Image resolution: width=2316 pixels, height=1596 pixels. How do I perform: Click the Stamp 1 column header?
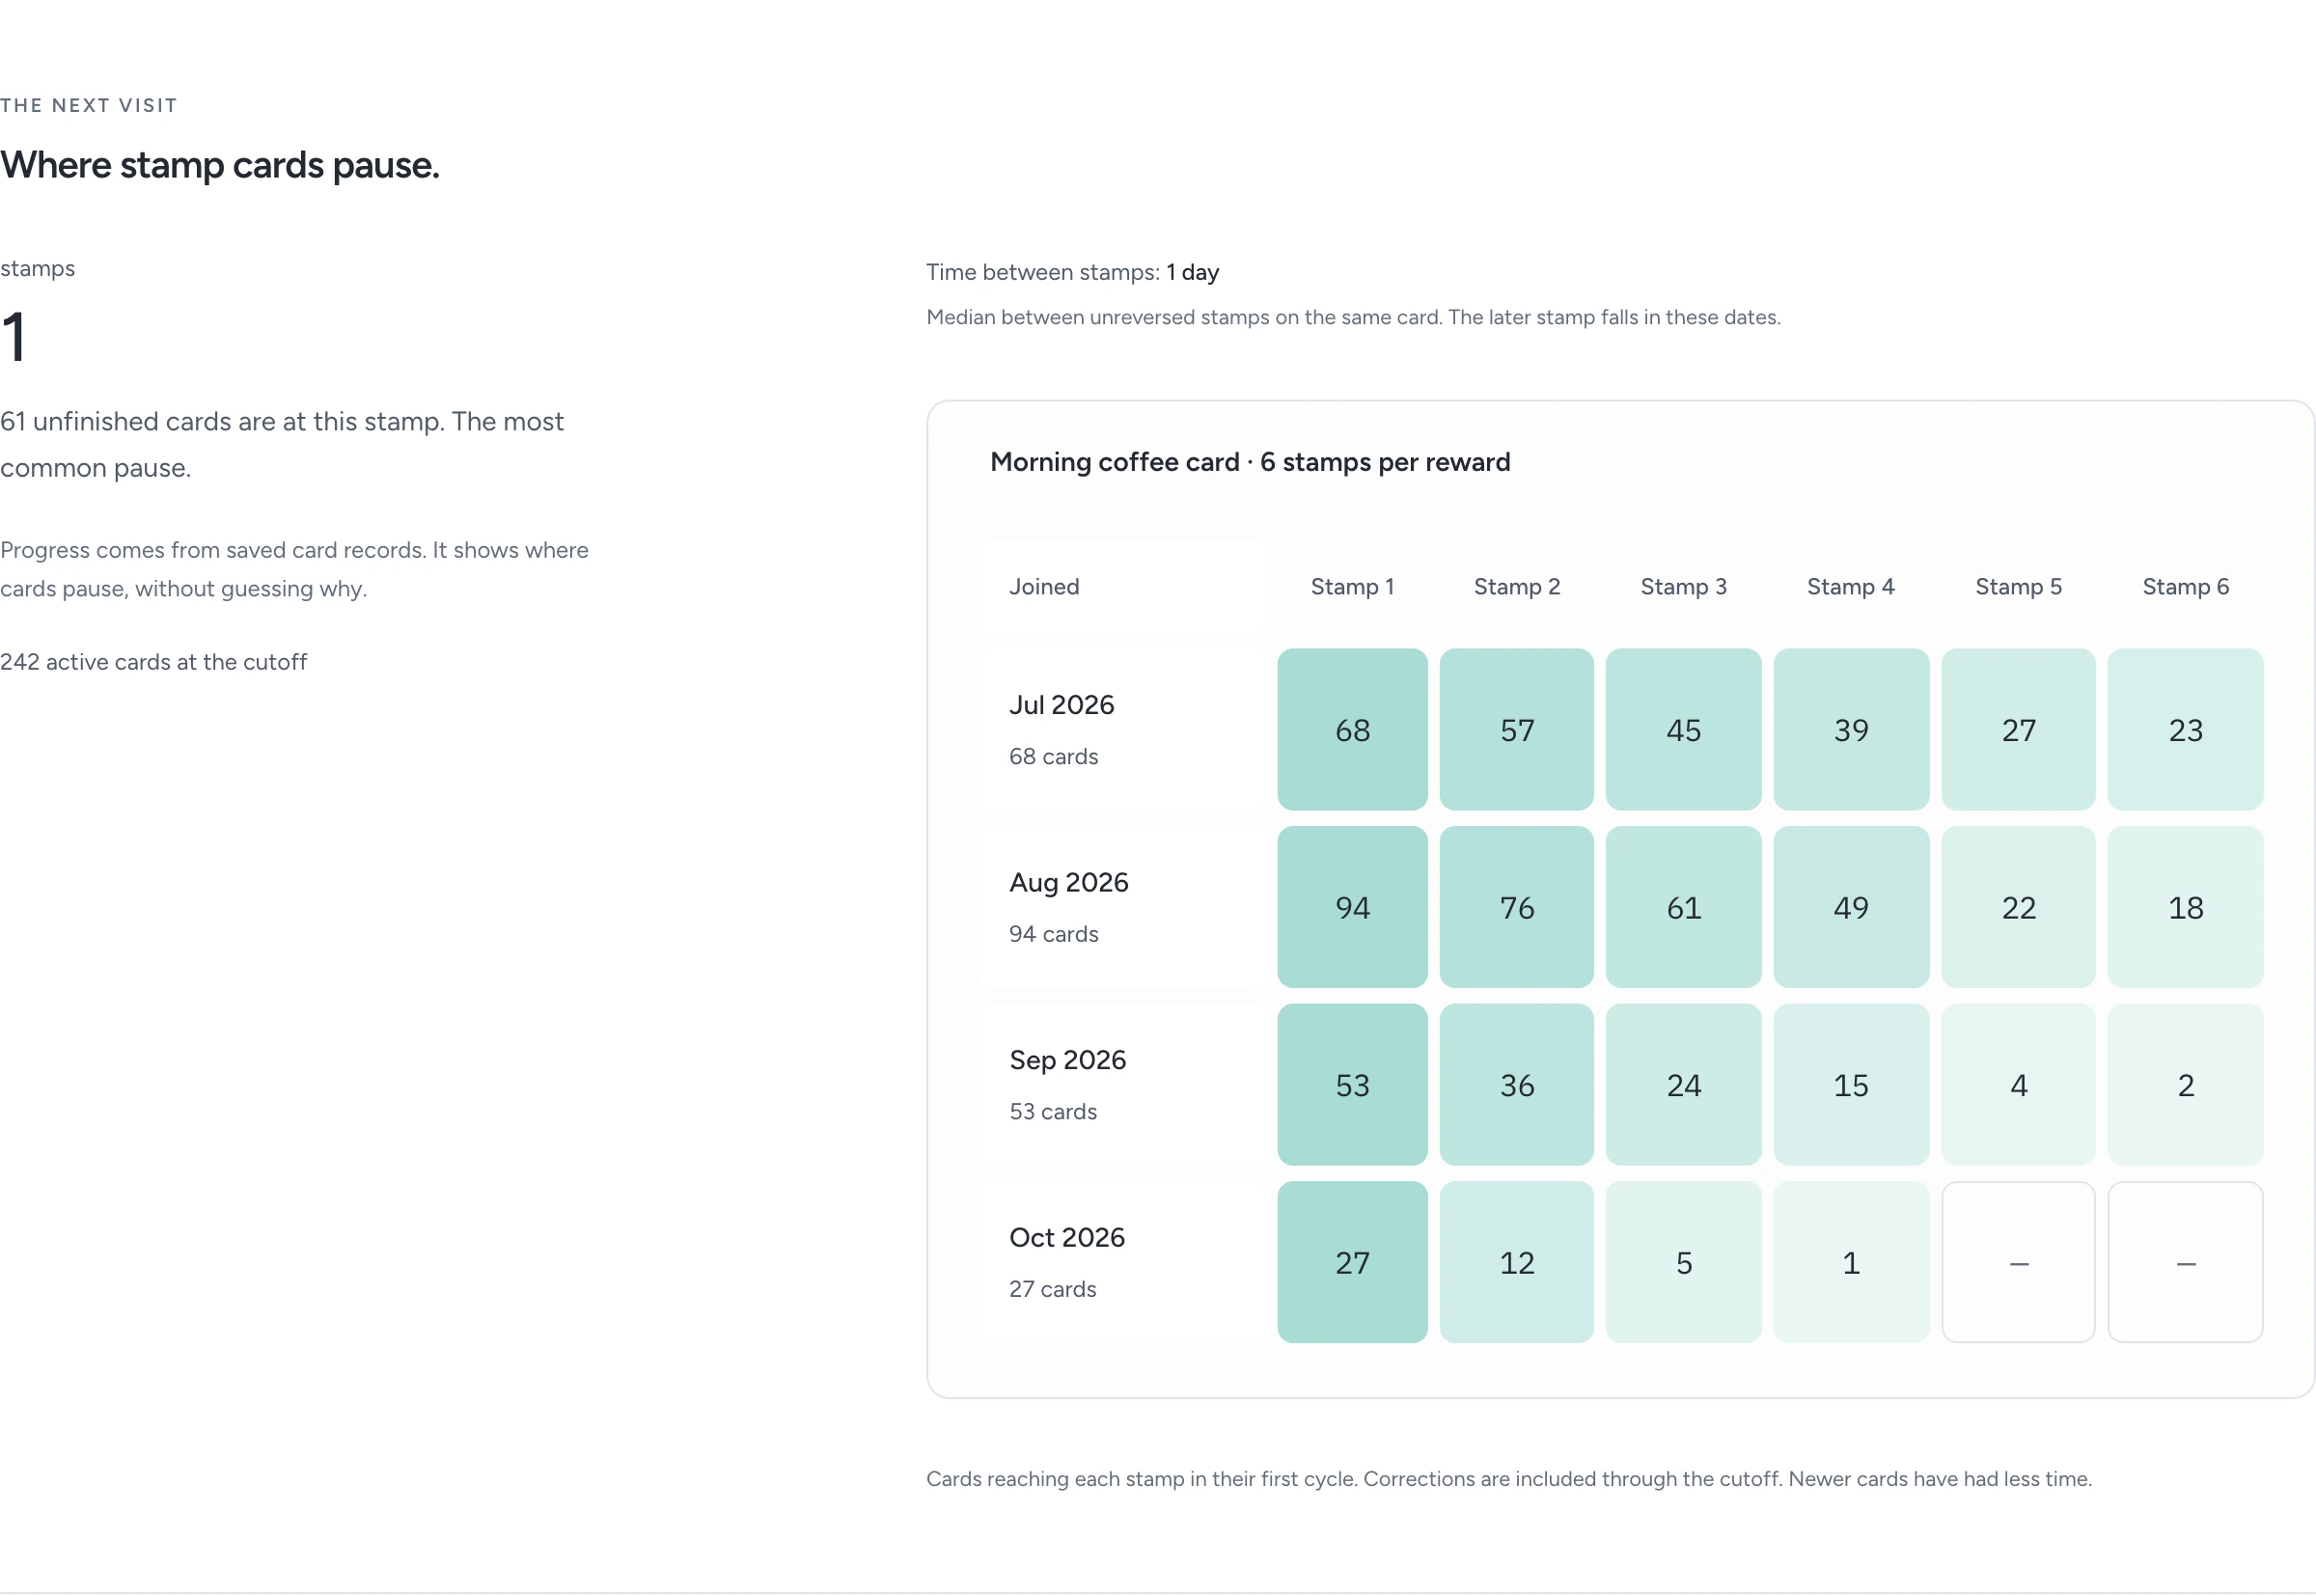click(1352, 586)
